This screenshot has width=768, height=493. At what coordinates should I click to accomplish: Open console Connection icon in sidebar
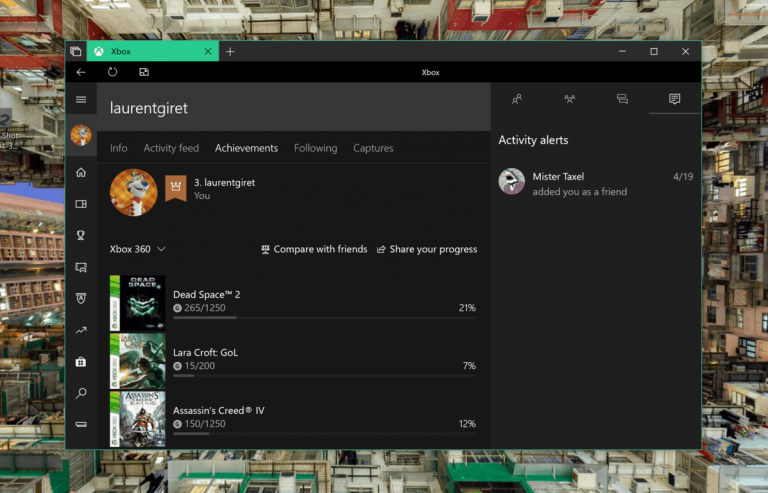(81, 424)
